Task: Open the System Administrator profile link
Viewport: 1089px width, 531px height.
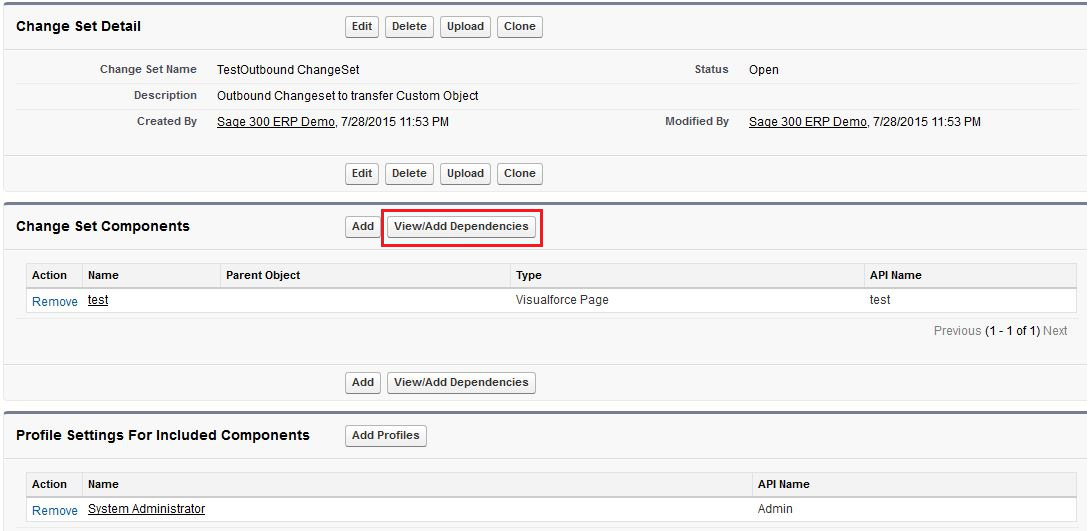Action: click(147, 509)
